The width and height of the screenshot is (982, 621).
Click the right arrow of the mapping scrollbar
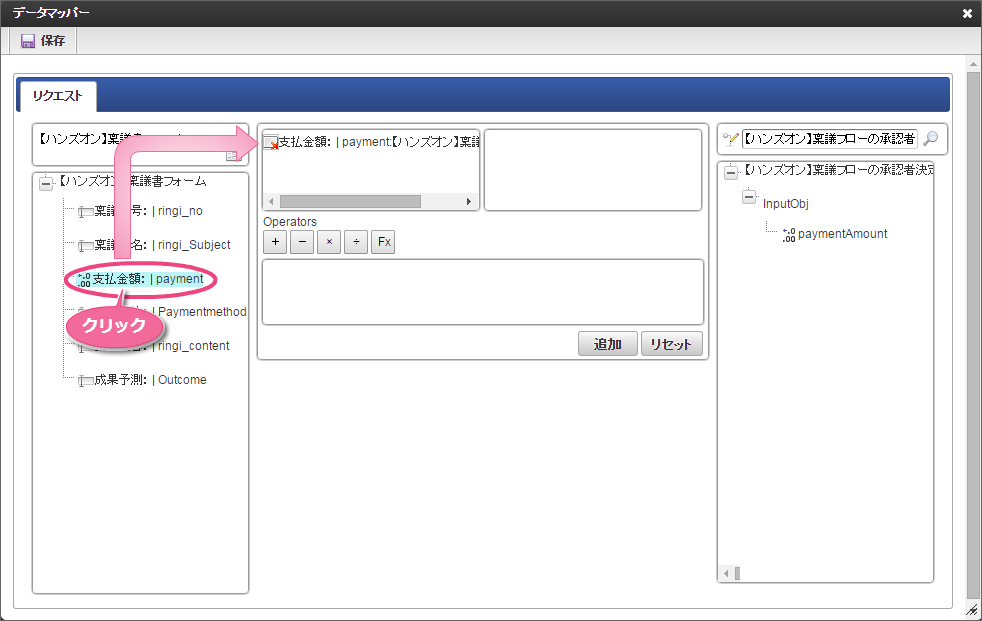click(468, 202)
